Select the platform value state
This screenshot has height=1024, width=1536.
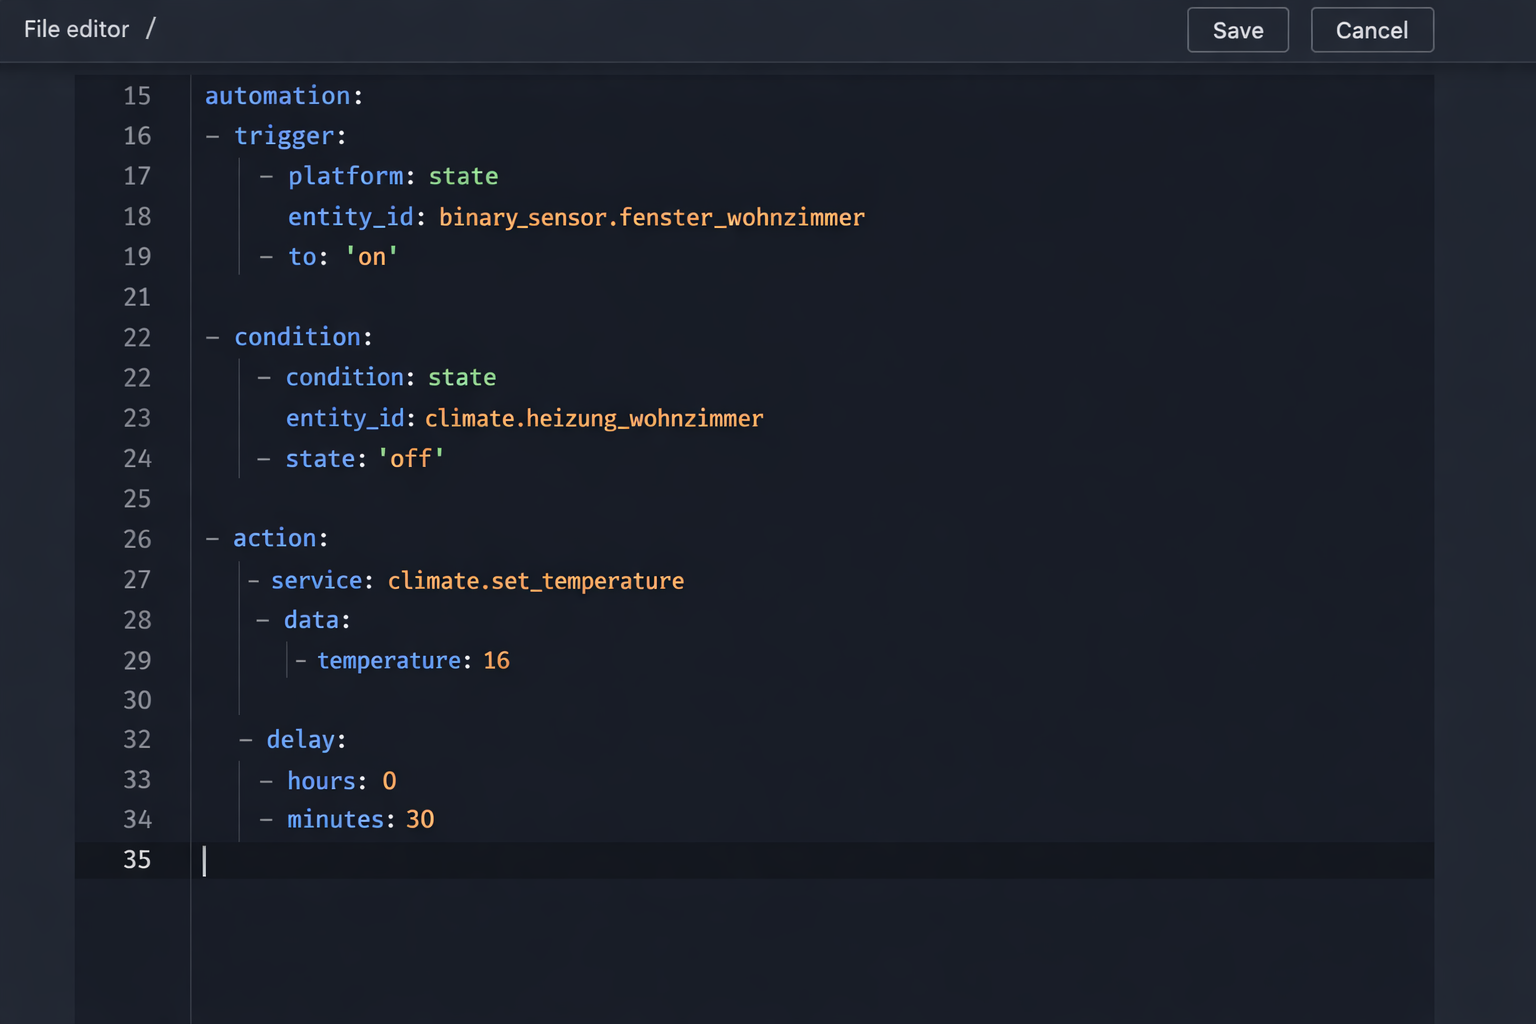pyautogui.click(x=463, y=176)
